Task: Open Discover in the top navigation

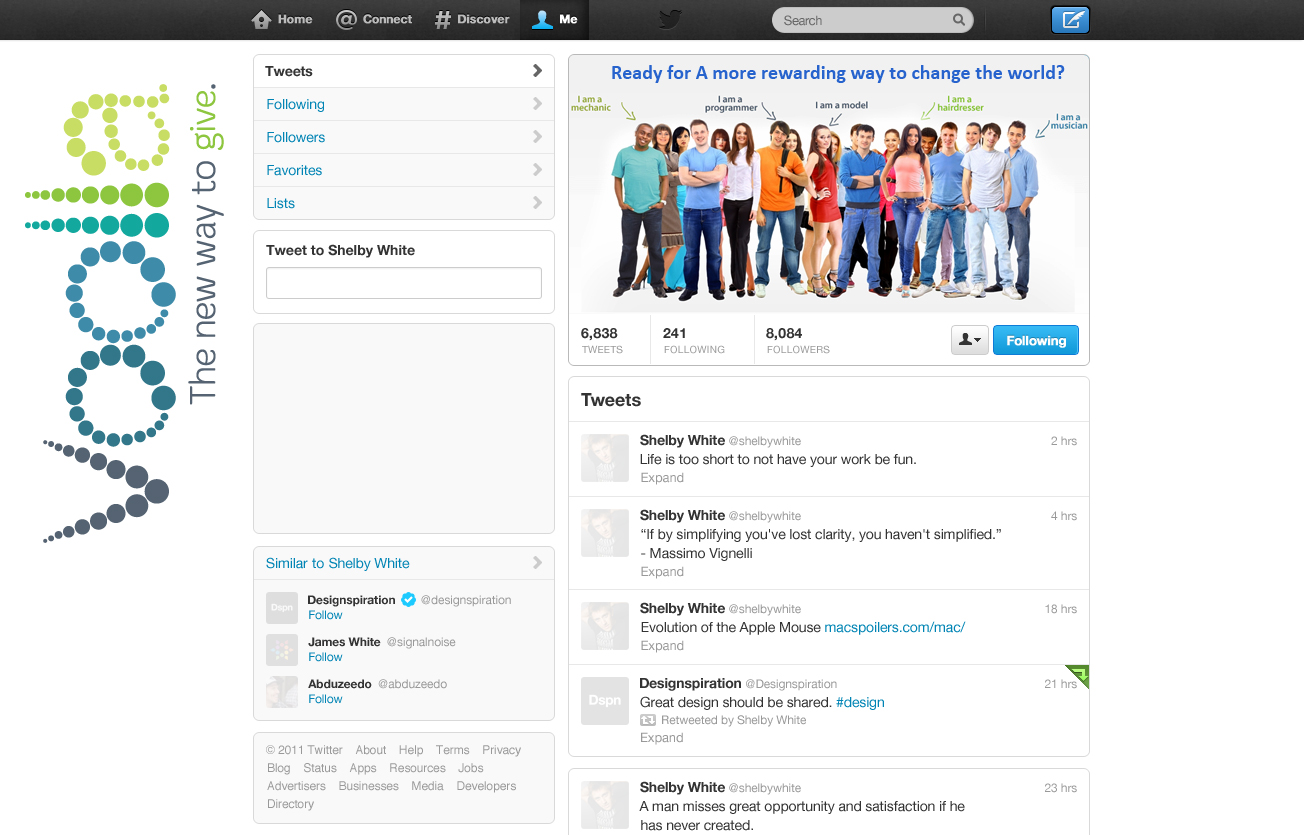Action: (472, 19)
